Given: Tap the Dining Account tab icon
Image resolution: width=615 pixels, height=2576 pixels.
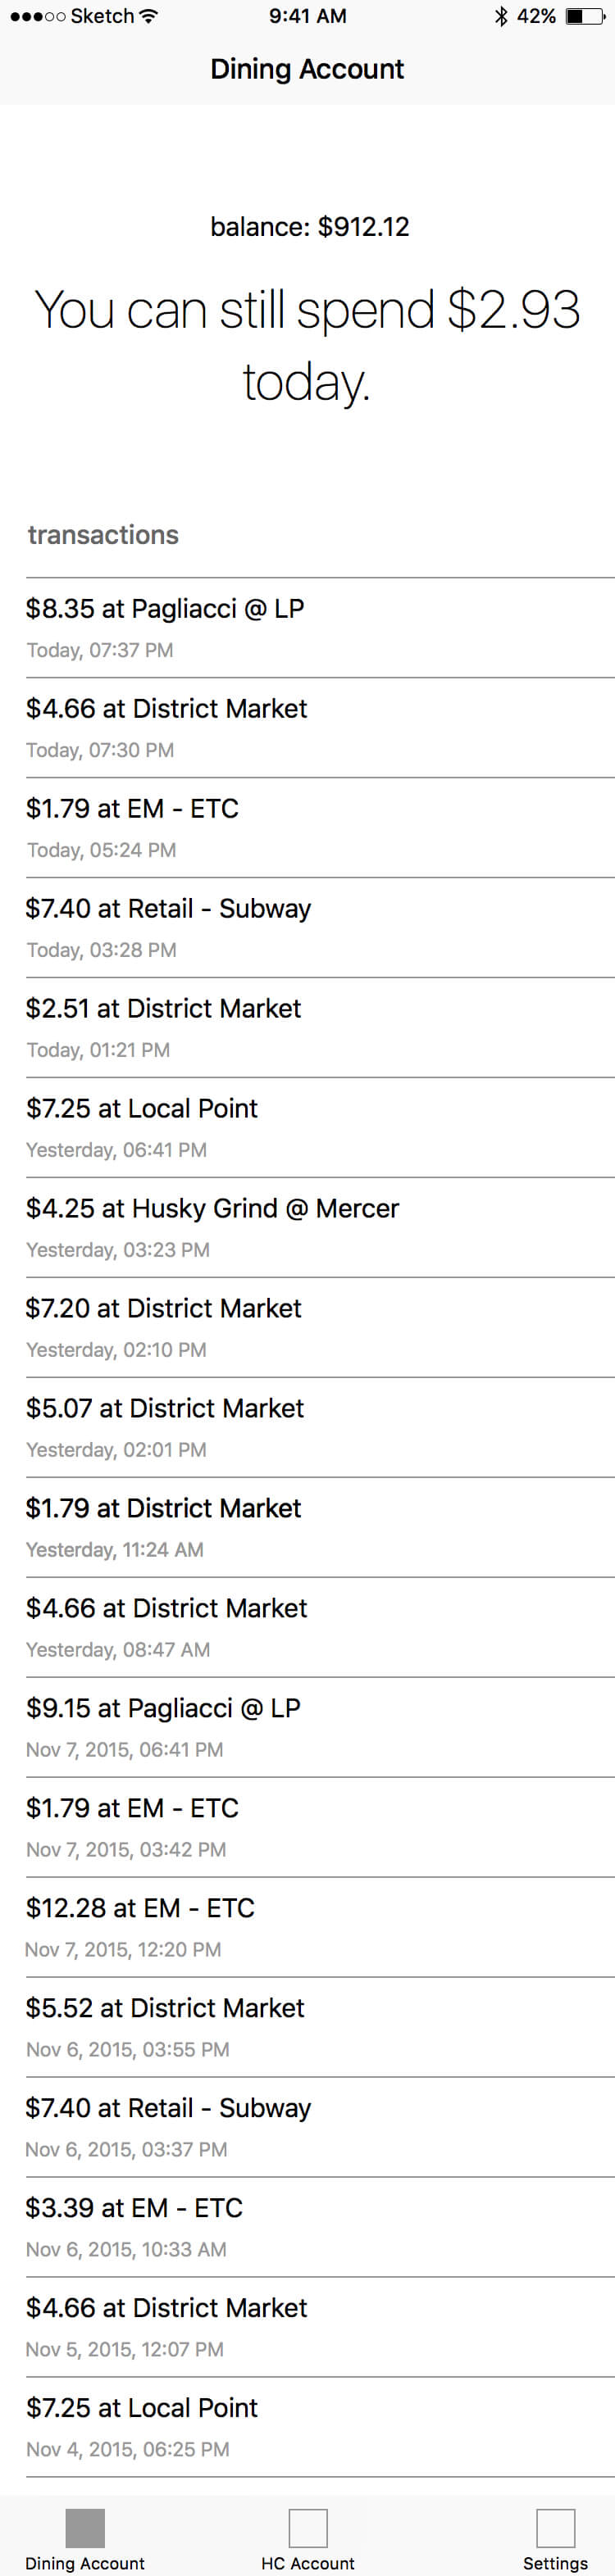Looking at the screenshot, I should (x=85, y=2527).
